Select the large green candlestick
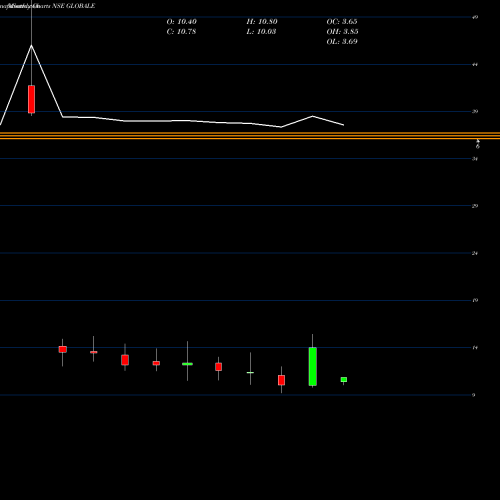500x500 pixels. [x=313, y=367]
